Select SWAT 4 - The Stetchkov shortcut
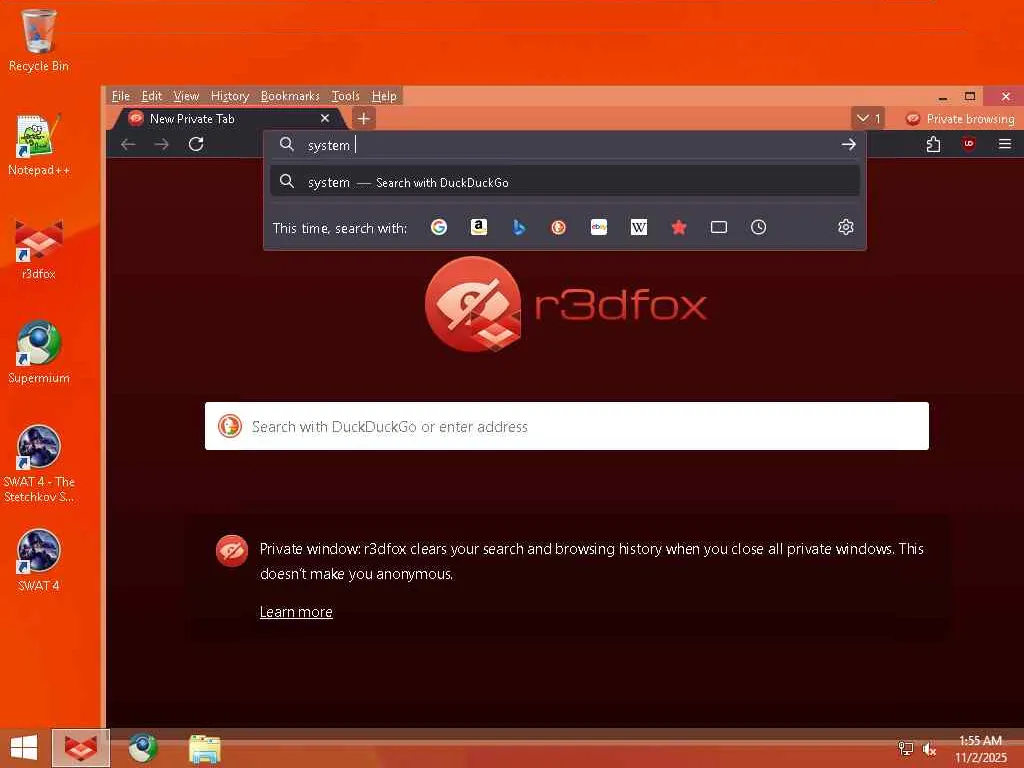 39,464
